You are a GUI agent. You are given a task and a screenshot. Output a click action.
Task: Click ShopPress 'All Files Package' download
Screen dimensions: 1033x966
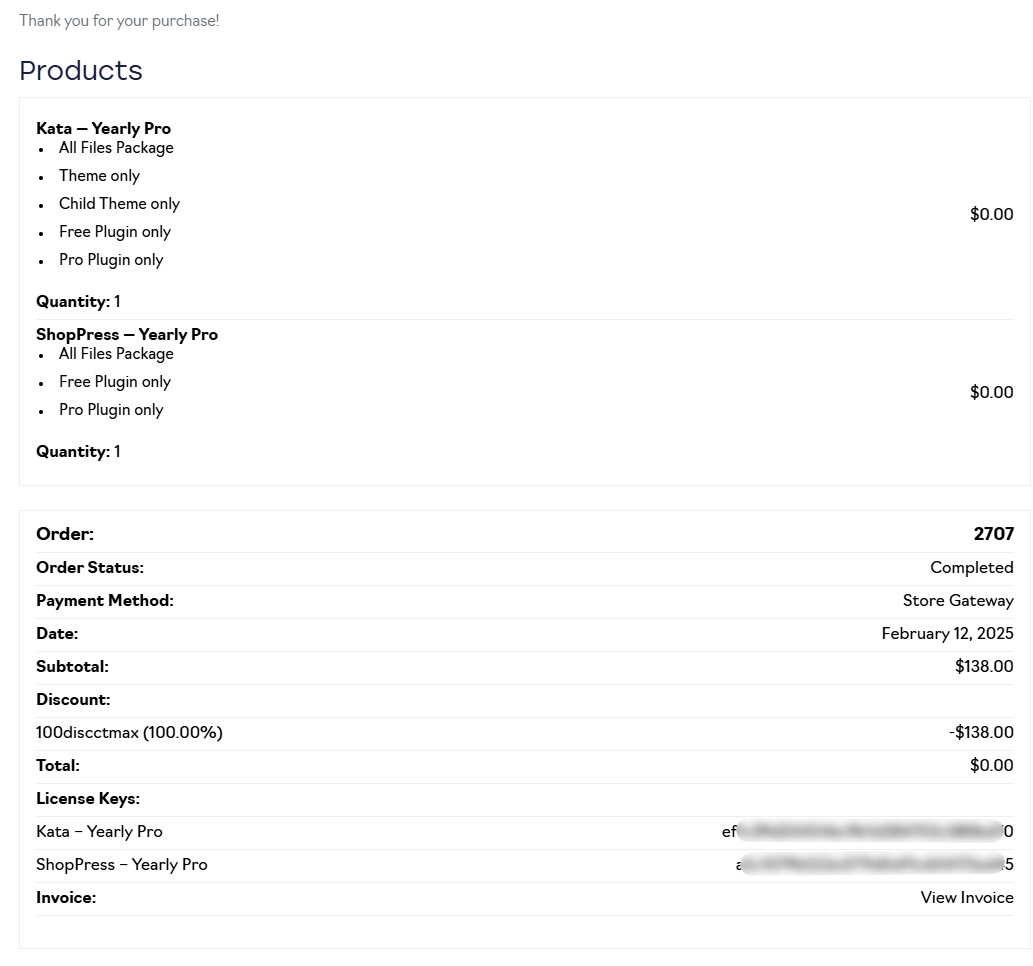(x=116, y=354)
